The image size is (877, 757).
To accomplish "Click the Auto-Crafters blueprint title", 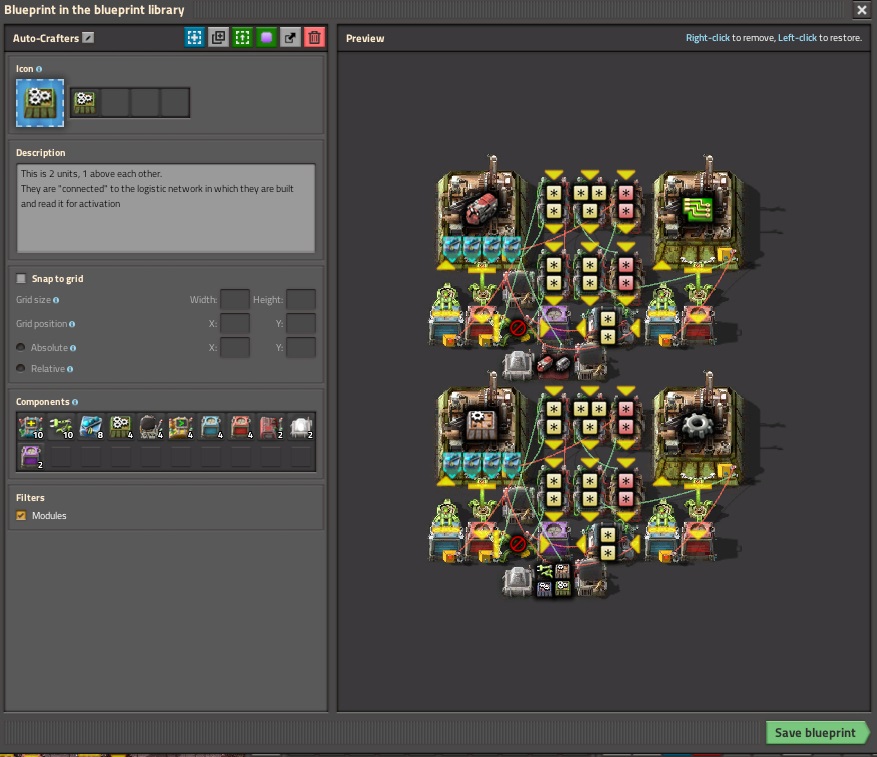I will coord(46,38).
